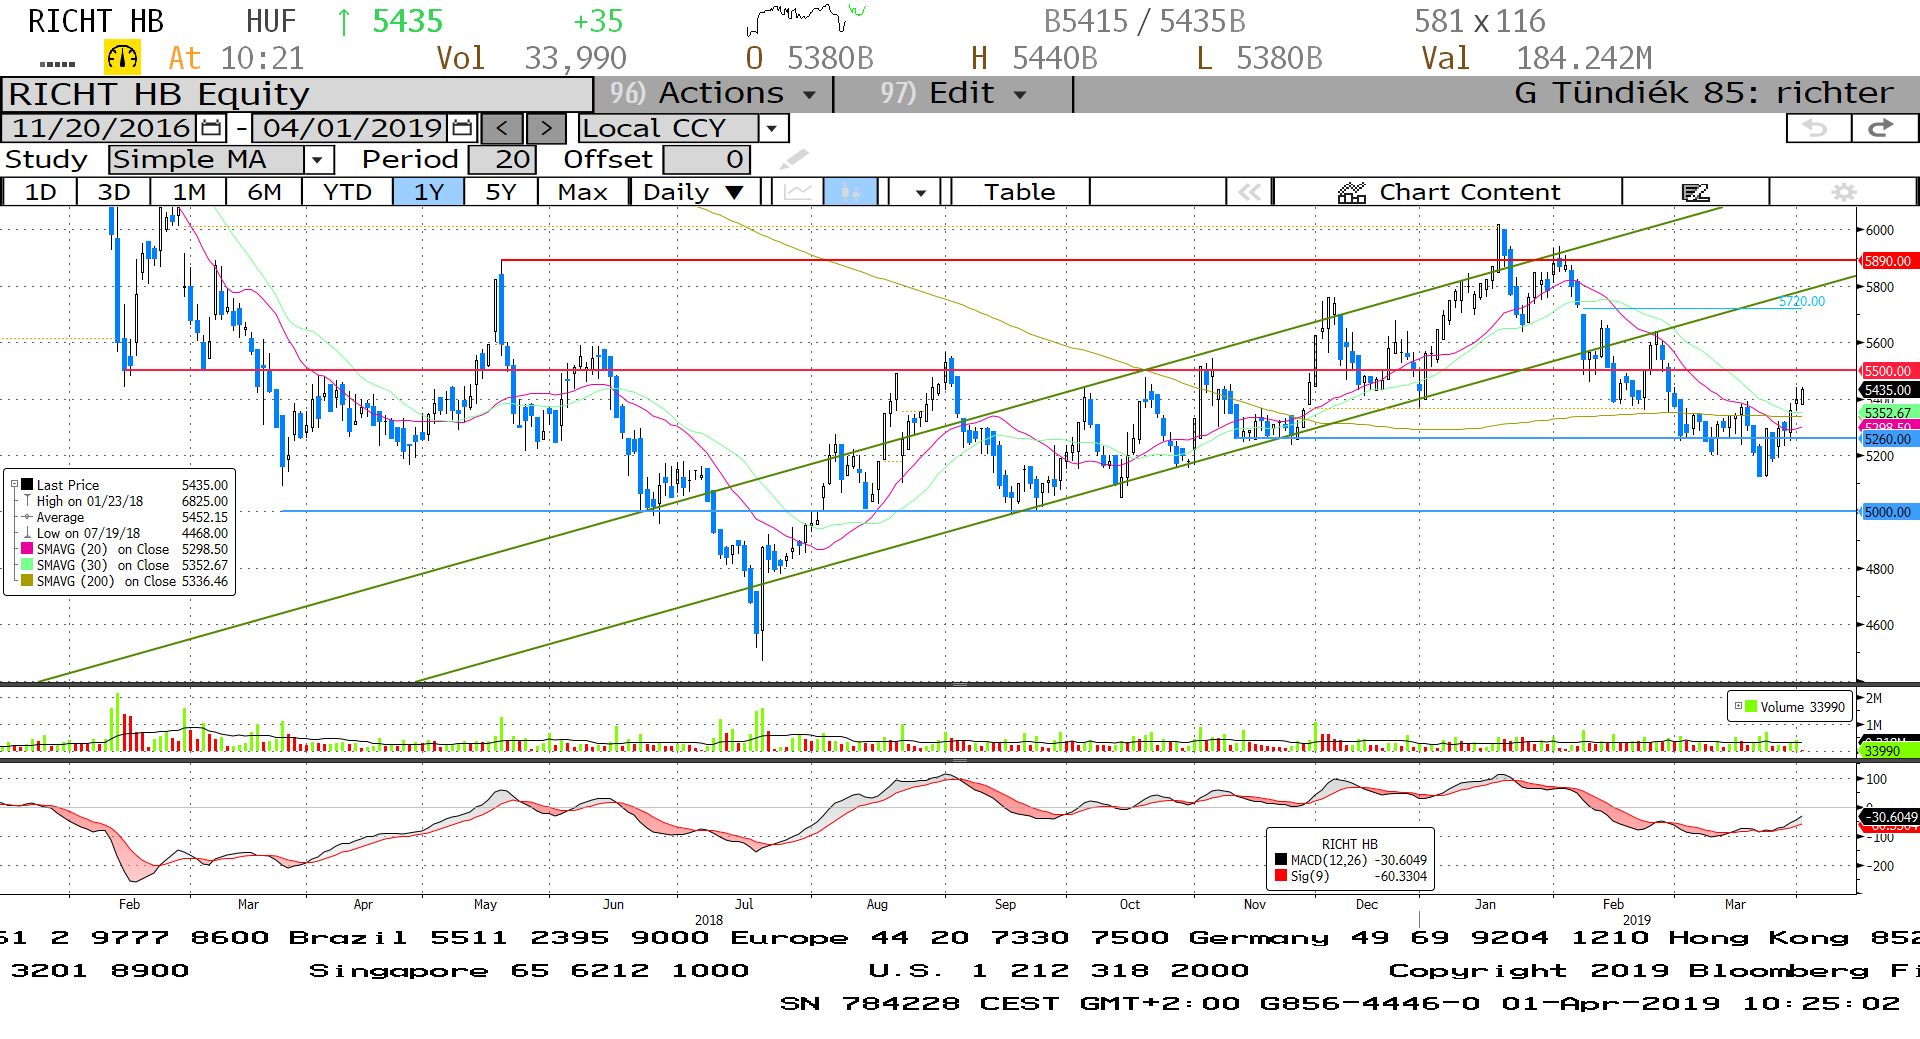The width and height of the screenshot is (1920, 1039).
Task: Open the Local CCY currency dropdown
Action: coord(771,128)
